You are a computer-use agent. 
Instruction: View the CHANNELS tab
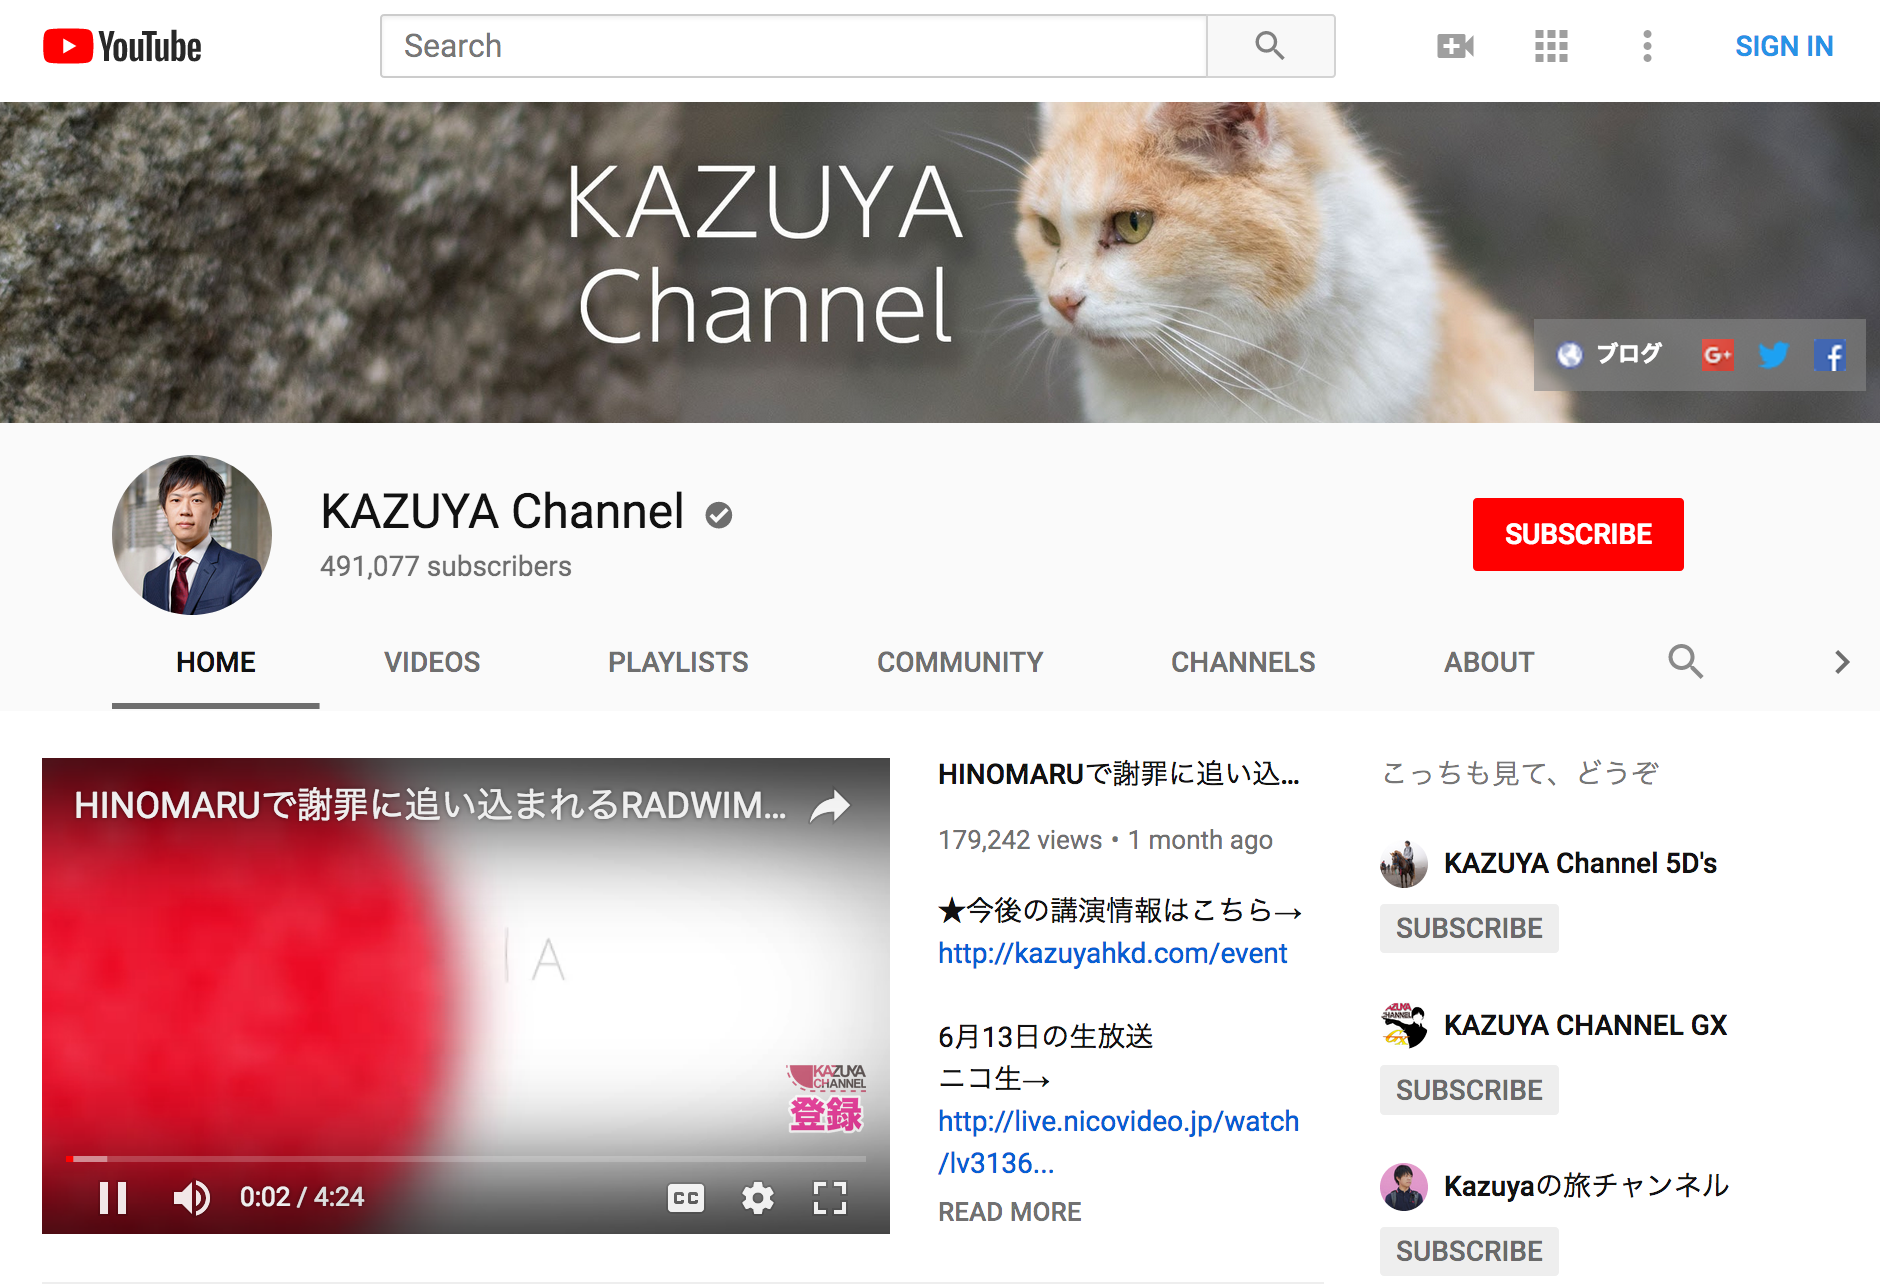click(1243, 662)
